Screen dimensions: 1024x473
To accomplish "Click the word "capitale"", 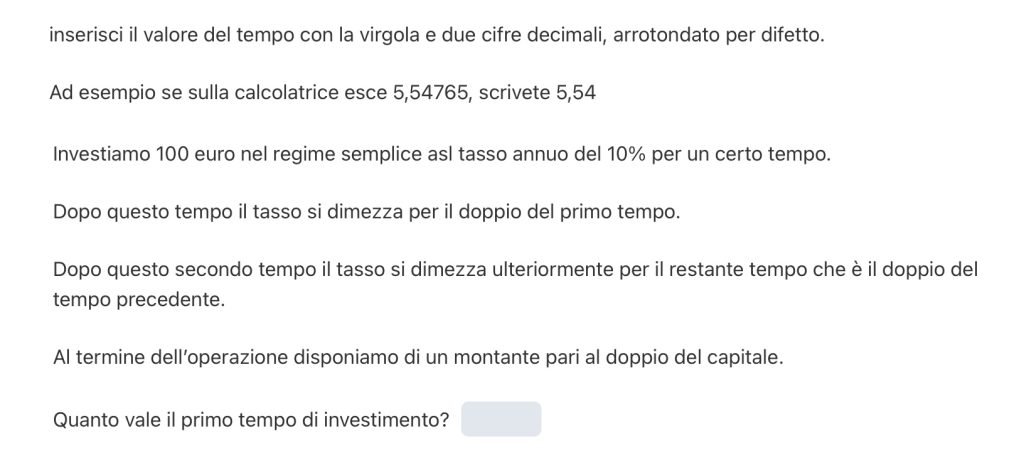I will coord(744,357).
